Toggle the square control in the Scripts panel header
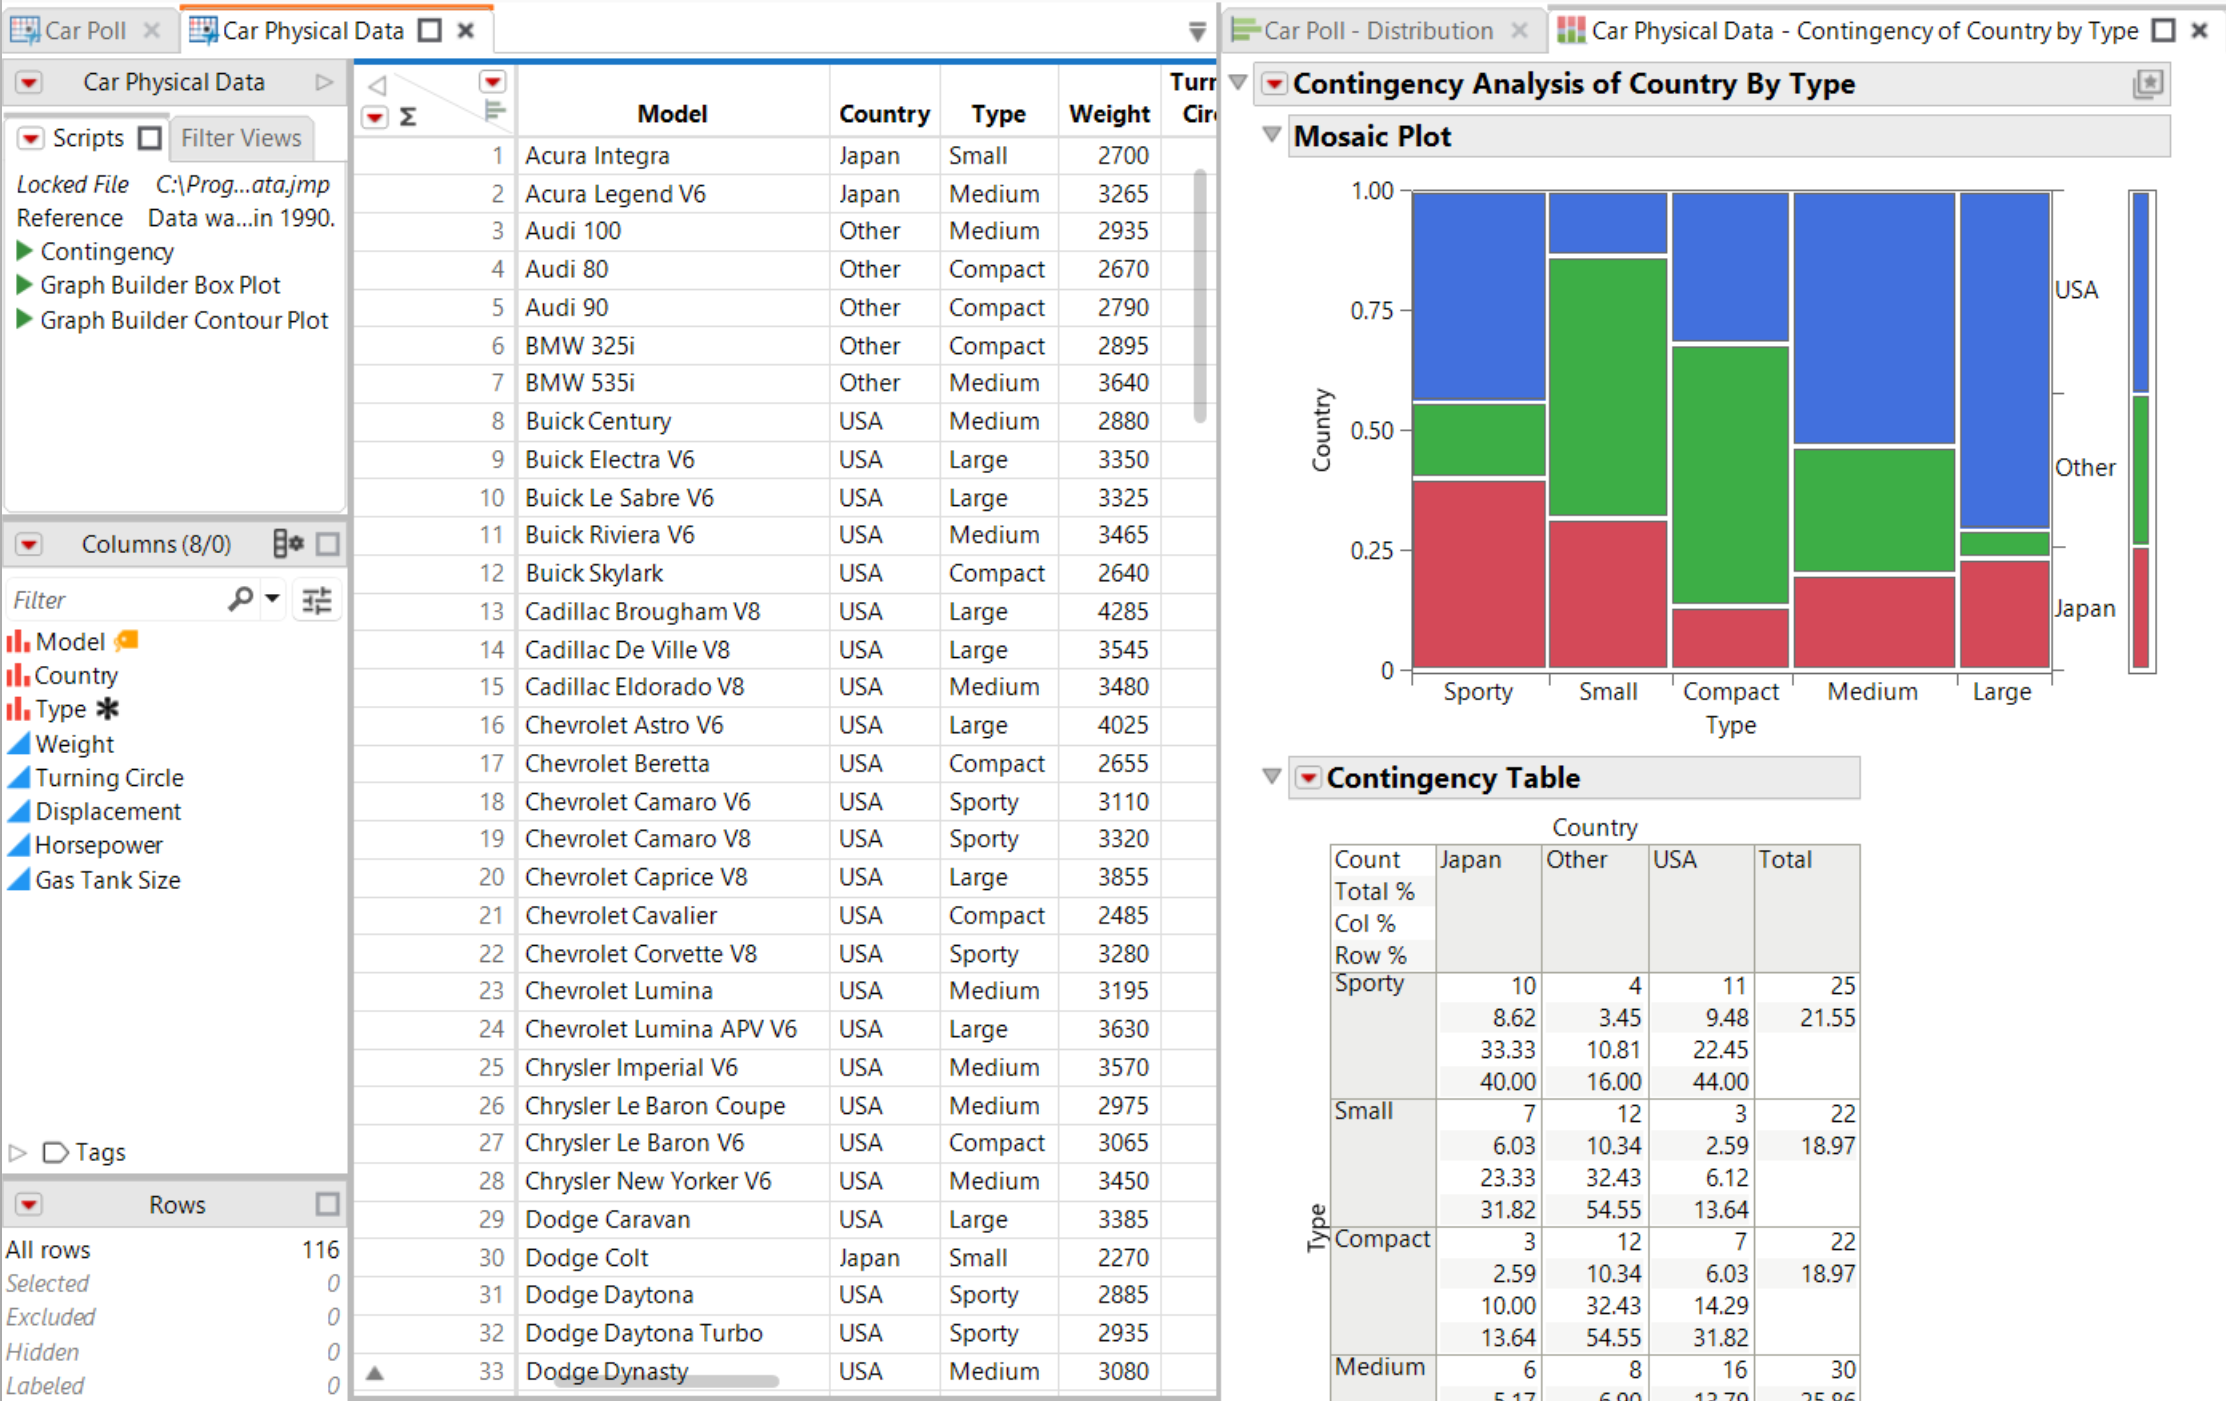Image resolution: width=2226 pixels, height=1401 pixels. click(150, 138)
